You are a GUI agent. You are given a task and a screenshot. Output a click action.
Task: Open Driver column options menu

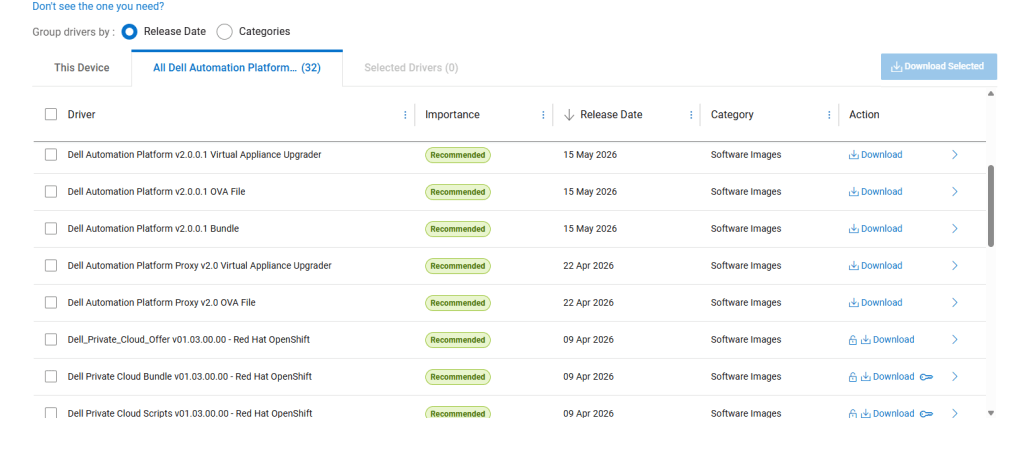tap(405, 115)
